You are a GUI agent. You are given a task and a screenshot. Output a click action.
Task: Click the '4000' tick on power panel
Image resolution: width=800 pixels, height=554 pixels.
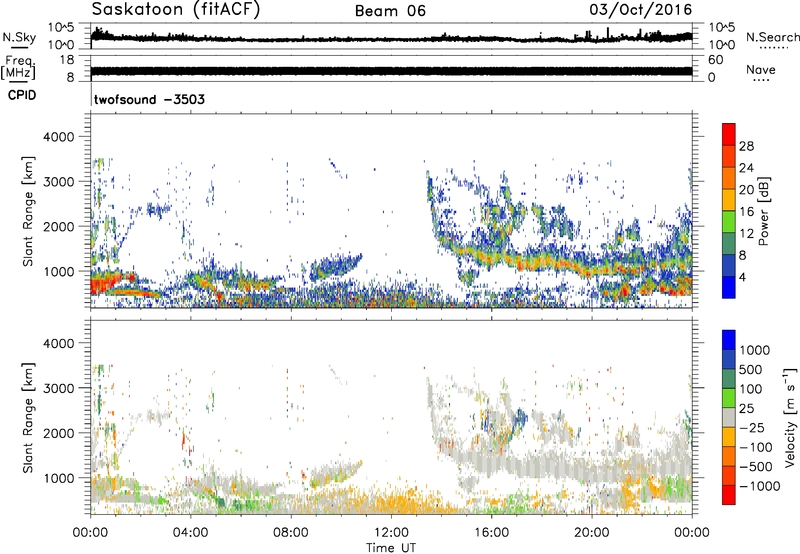tap(58, 137)
